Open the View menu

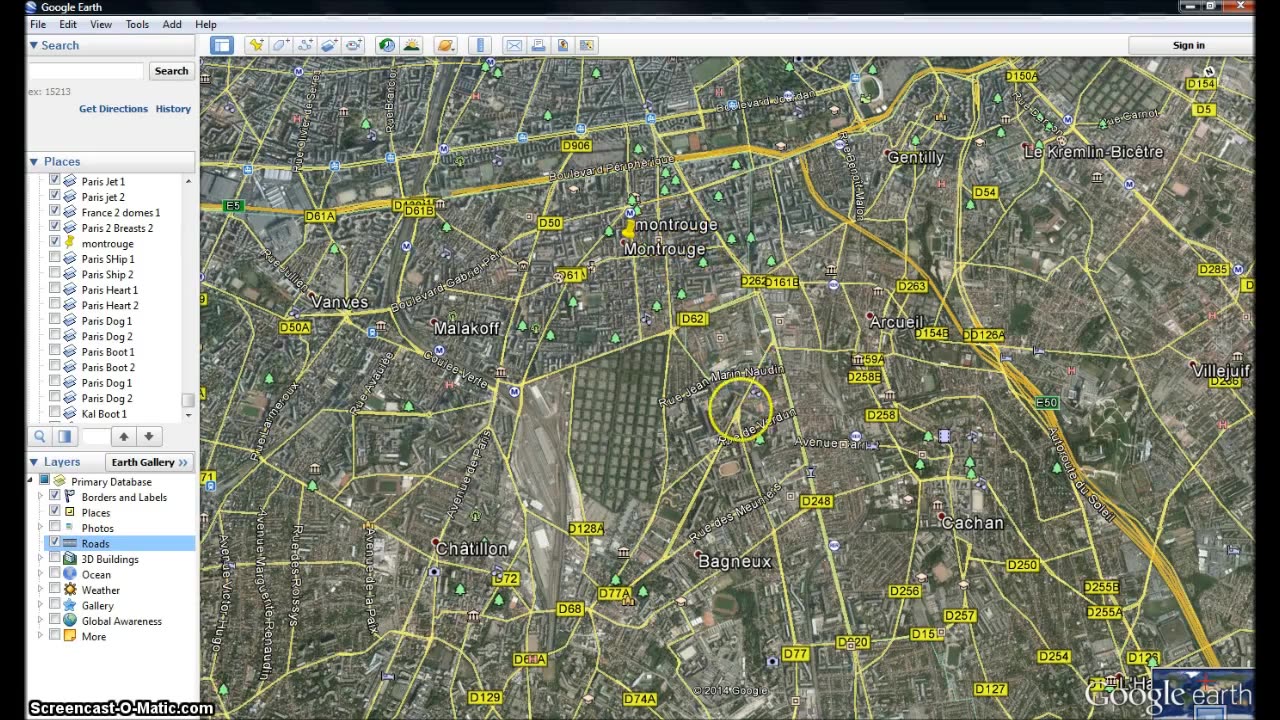101,24
